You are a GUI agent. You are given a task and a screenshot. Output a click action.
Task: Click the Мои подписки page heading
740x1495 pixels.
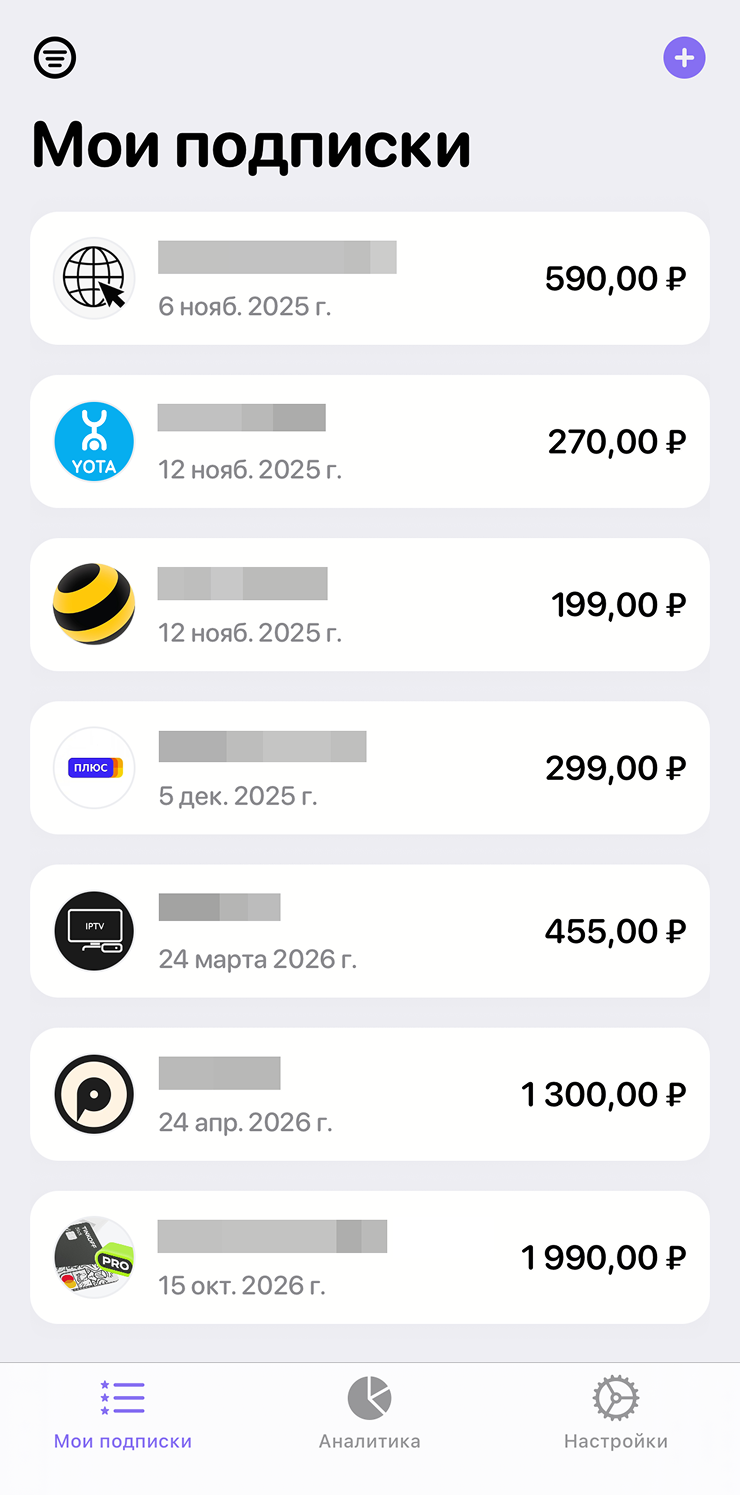[251, 145]
